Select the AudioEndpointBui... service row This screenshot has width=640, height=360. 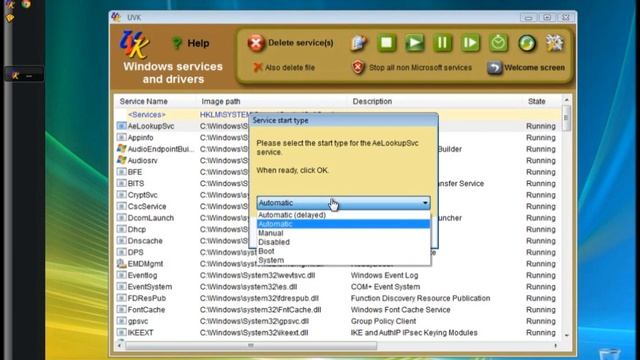pos(338,149)
